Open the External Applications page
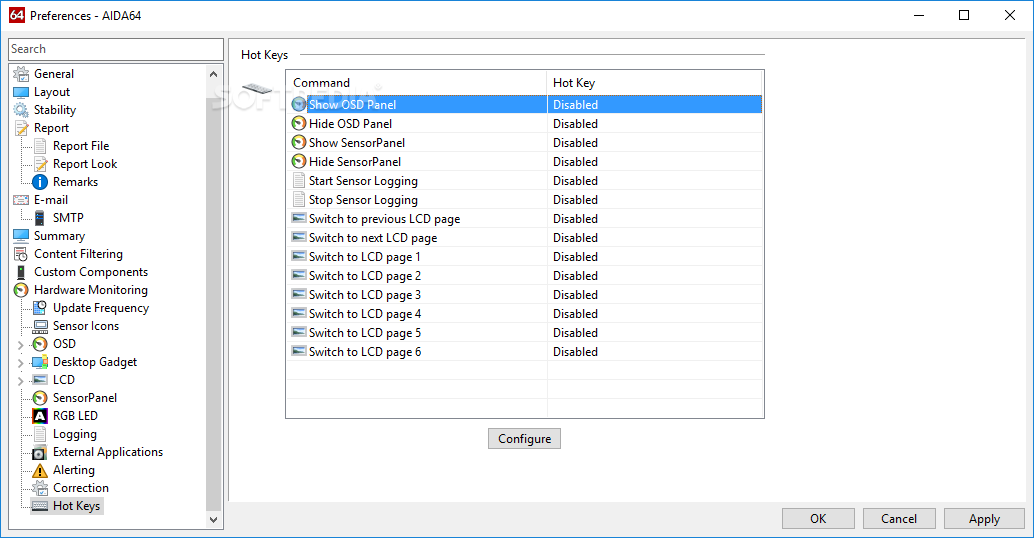This screenshot has width=1034, height=538. (x=108, y=452)
